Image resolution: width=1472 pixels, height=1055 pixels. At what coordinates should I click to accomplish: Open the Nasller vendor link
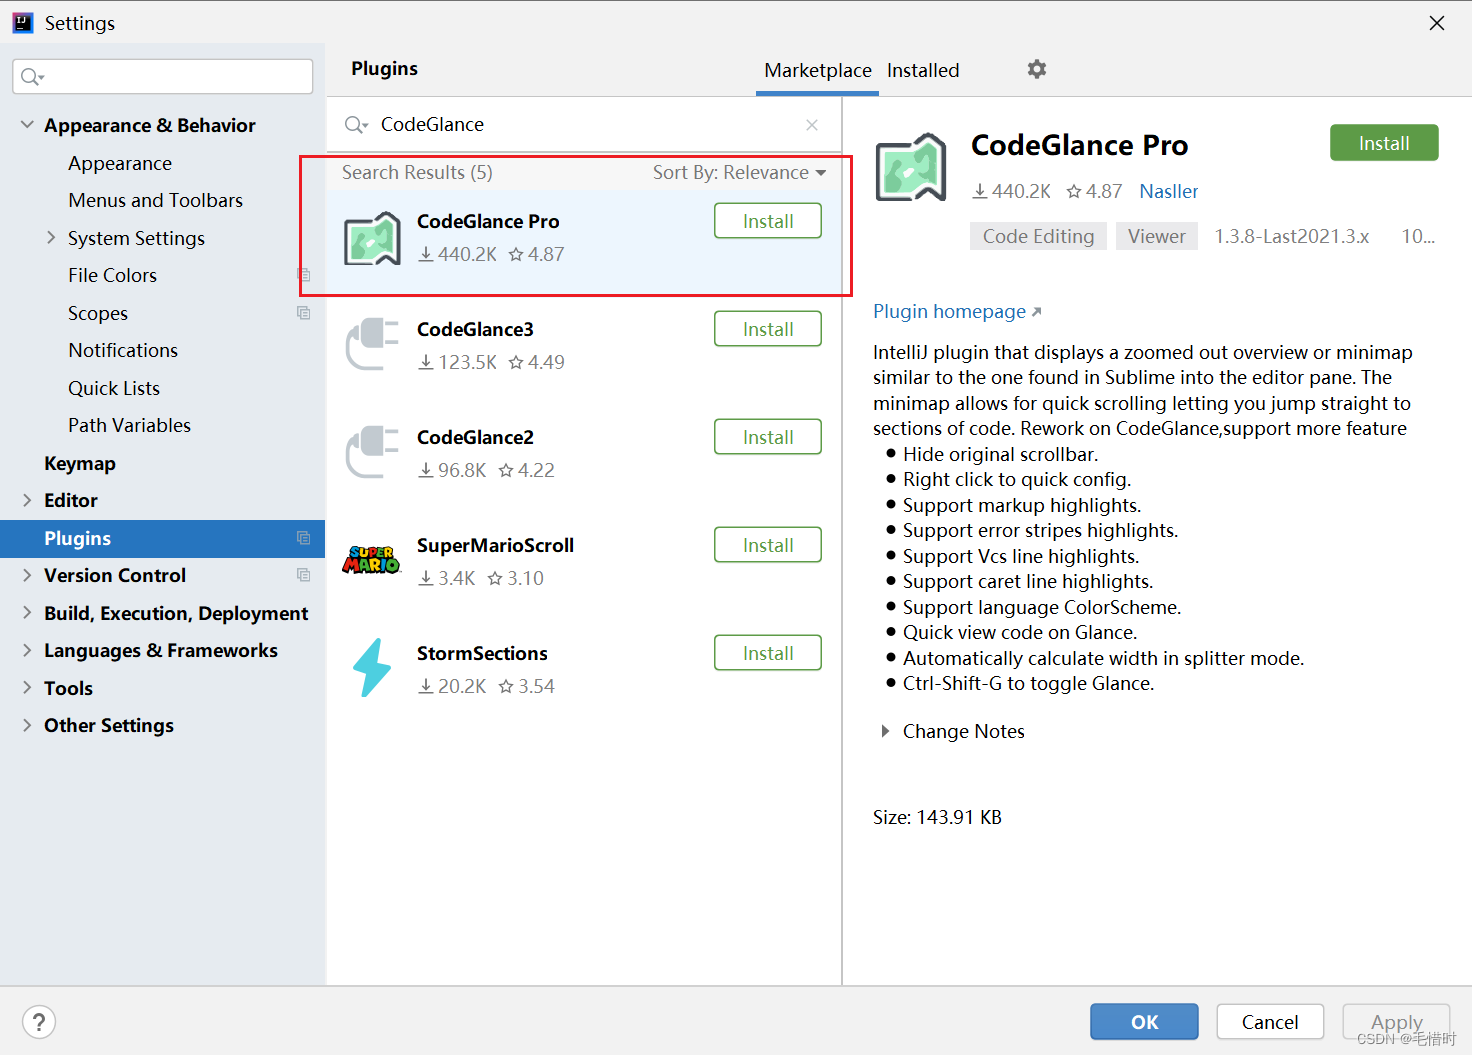pyautogui.click(x=1168, y=191)
